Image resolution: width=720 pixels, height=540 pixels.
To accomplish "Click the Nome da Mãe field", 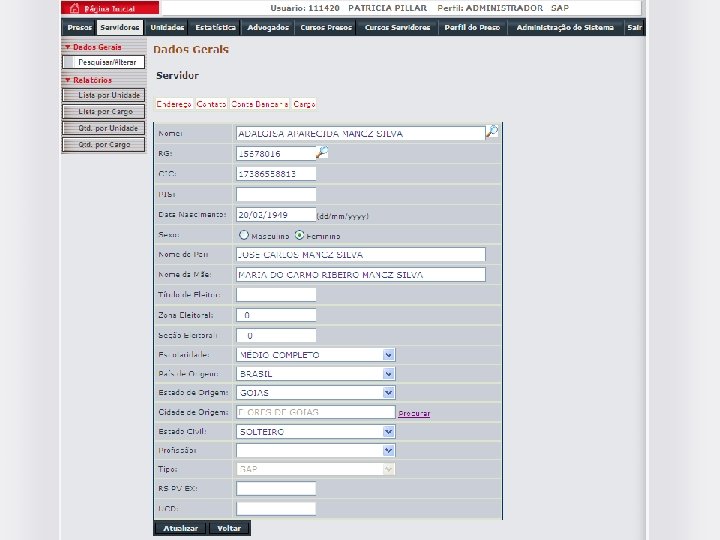I will tap(360, 275).
